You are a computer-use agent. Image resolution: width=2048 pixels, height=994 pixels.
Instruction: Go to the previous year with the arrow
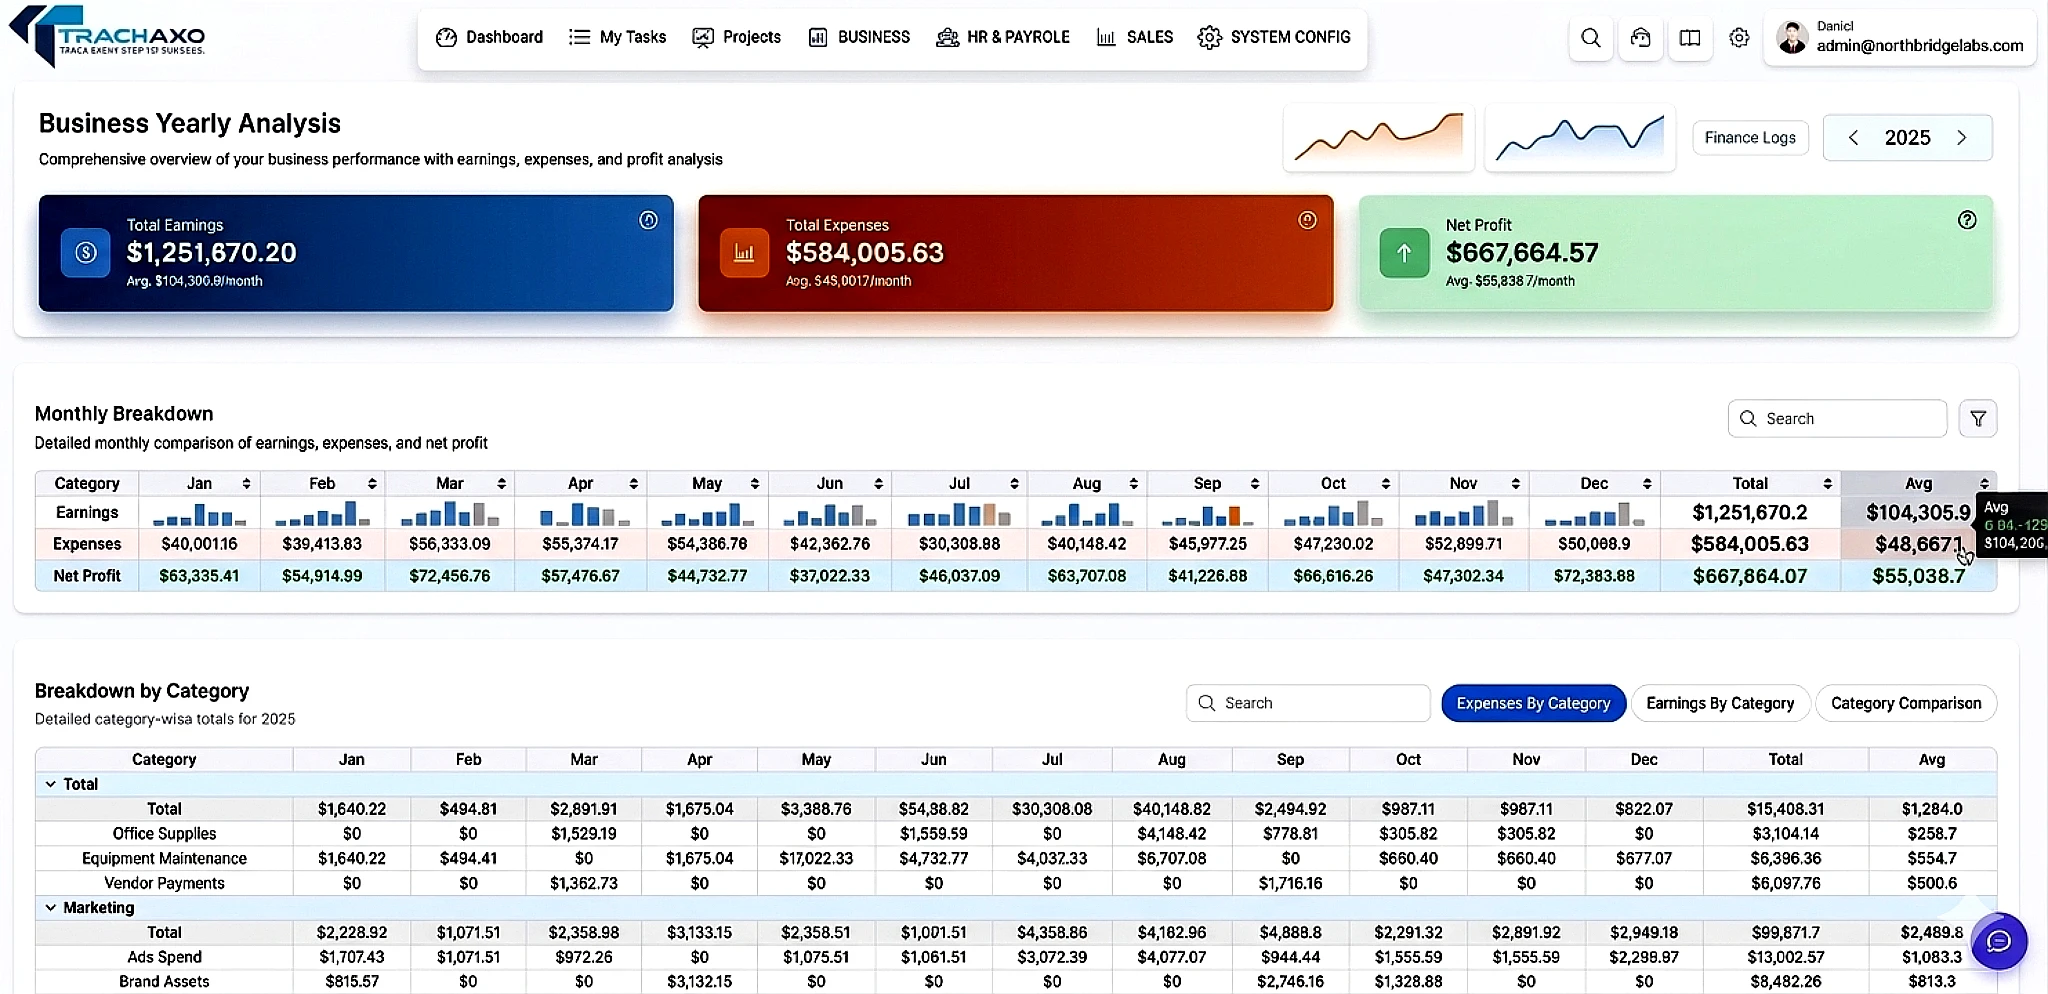tap(1855, 137)
